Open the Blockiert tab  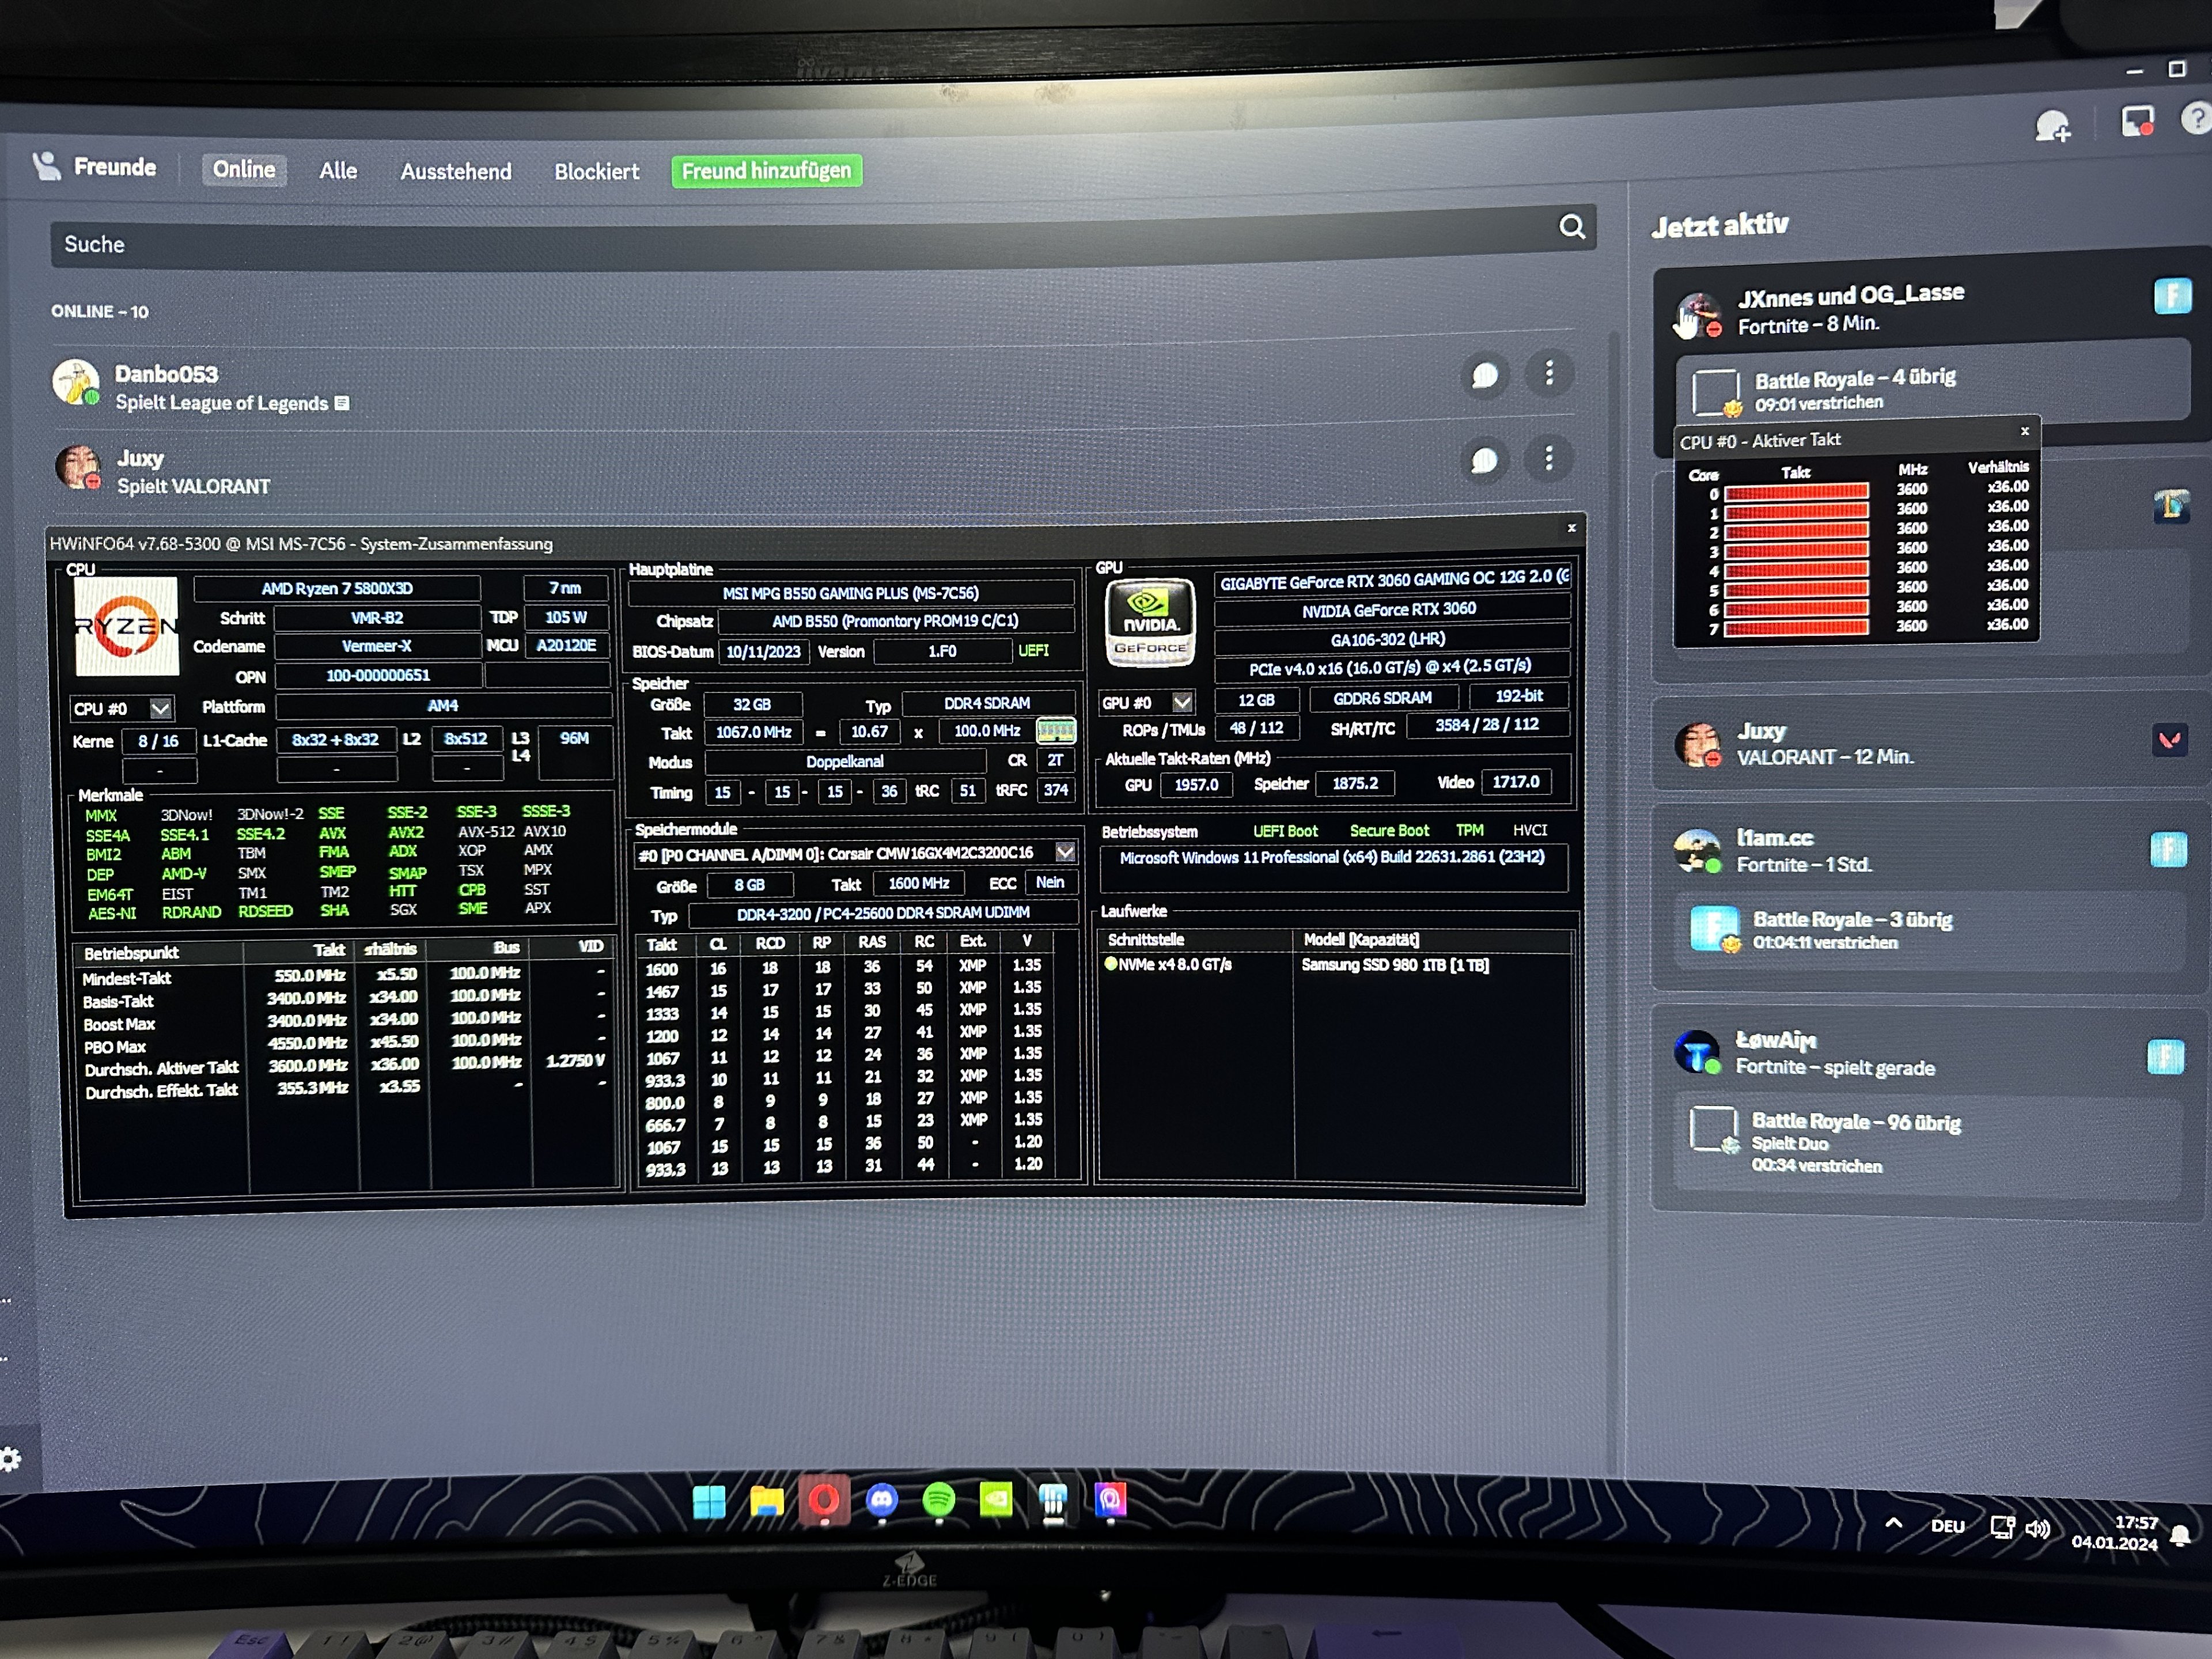coord(597,171)
